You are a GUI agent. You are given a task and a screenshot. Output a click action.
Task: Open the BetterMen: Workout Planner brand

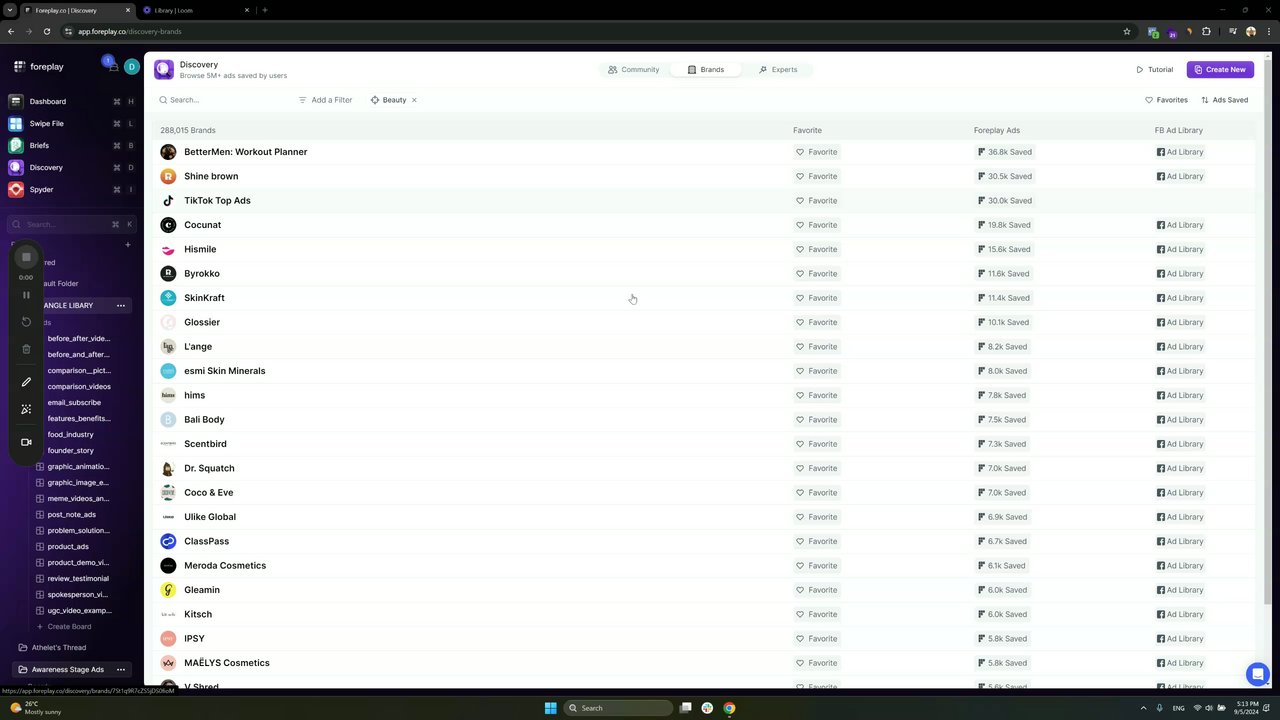pyautogui.click(x=245, y=152)
